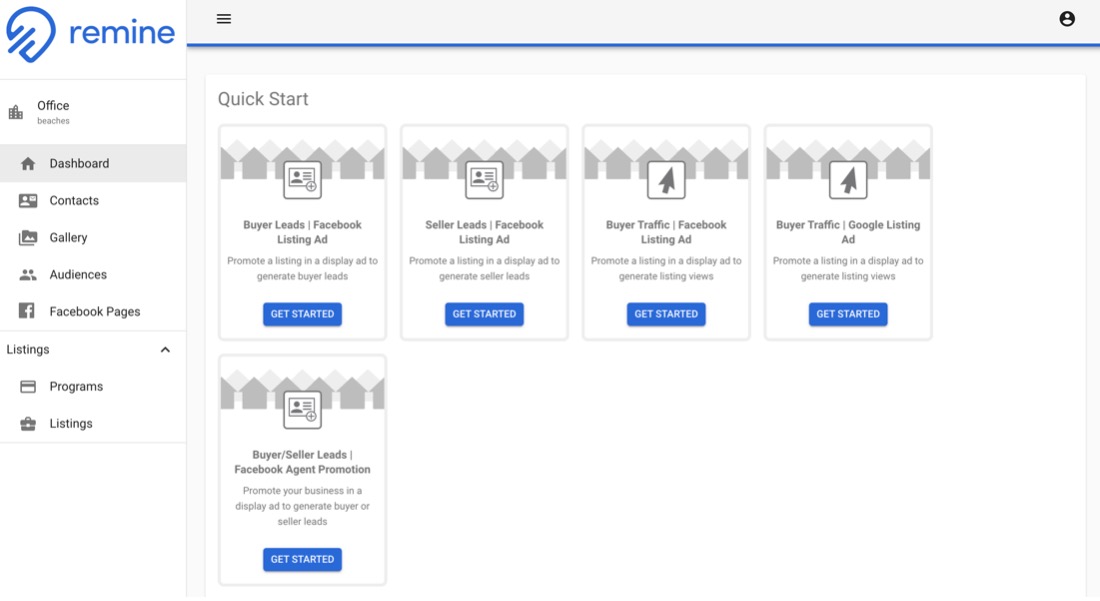Select the Office beaches entry

[x=93, y=112]
